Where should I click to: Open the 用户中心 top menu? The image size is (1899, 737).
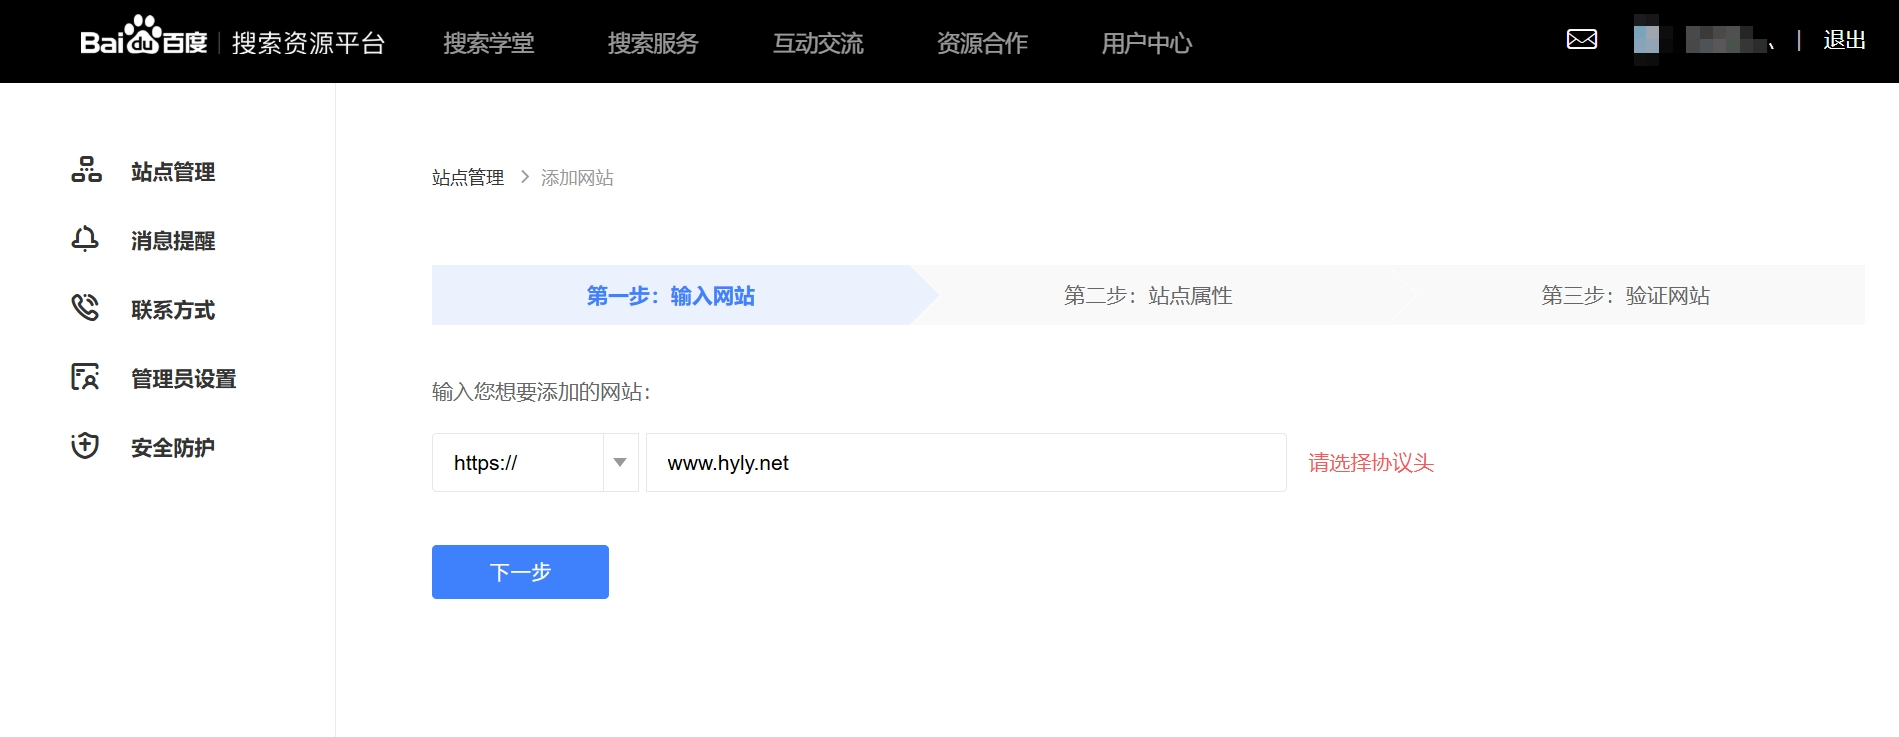[x=1147, y=43]
